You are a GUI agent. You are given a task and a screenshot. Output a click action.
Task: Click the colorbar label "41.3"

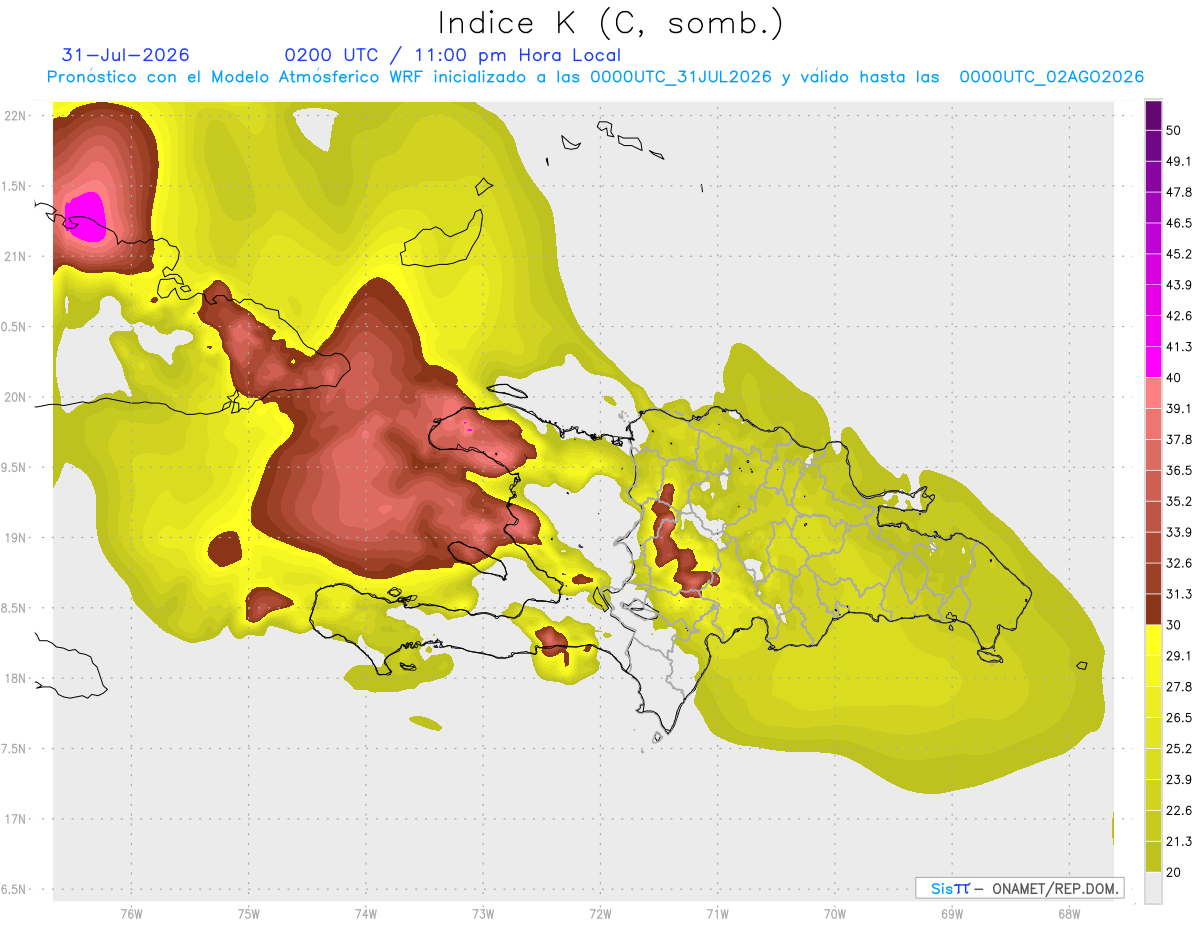[1179, 347]
